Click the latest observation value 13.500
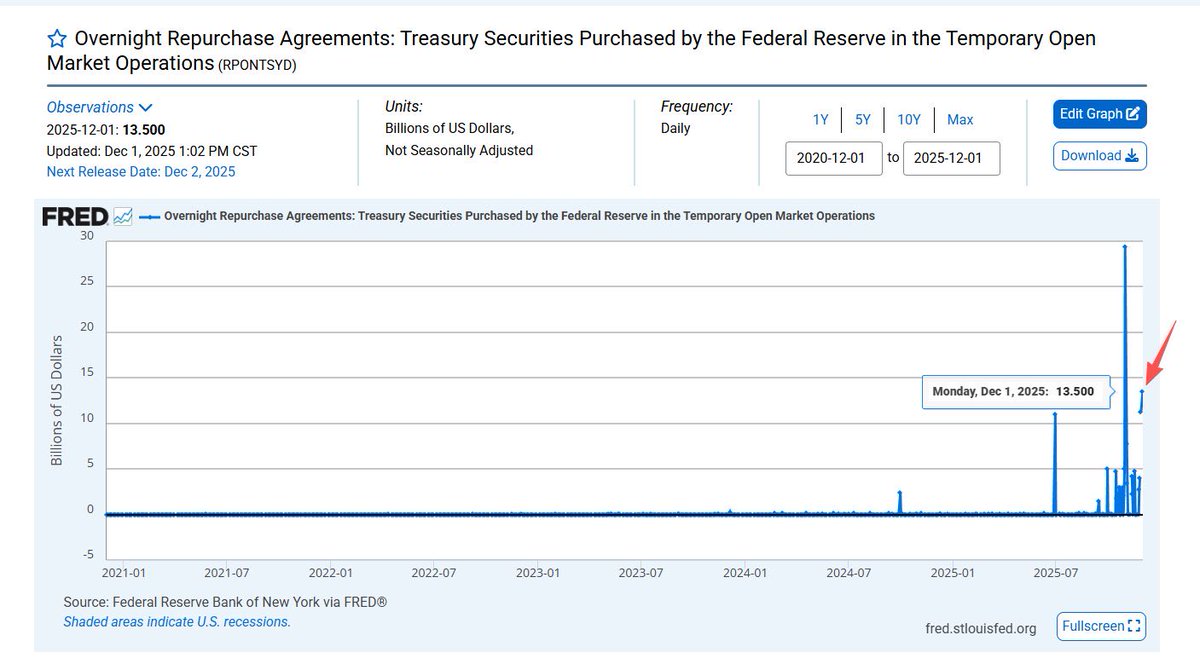The width and height of the screenshot is (1200, 664). (x=143, y=129)
